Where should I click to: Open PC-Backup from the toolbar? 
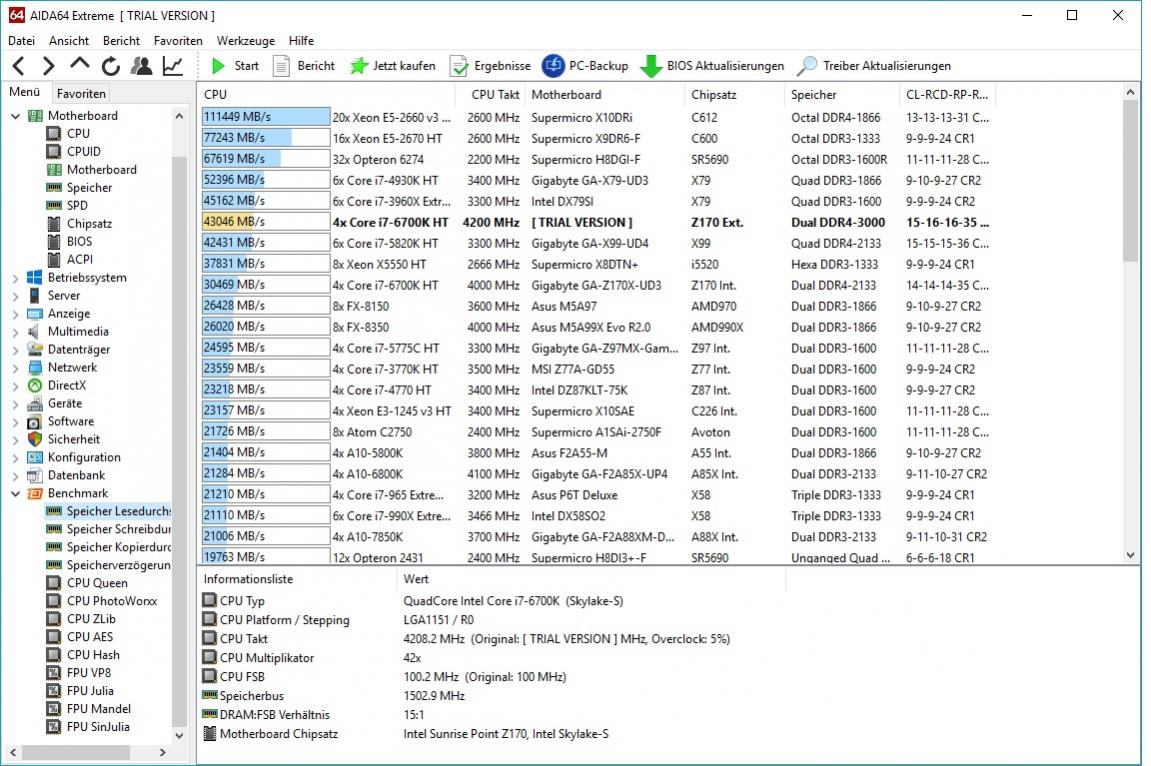pyautogui.click(x=585, y=66)
